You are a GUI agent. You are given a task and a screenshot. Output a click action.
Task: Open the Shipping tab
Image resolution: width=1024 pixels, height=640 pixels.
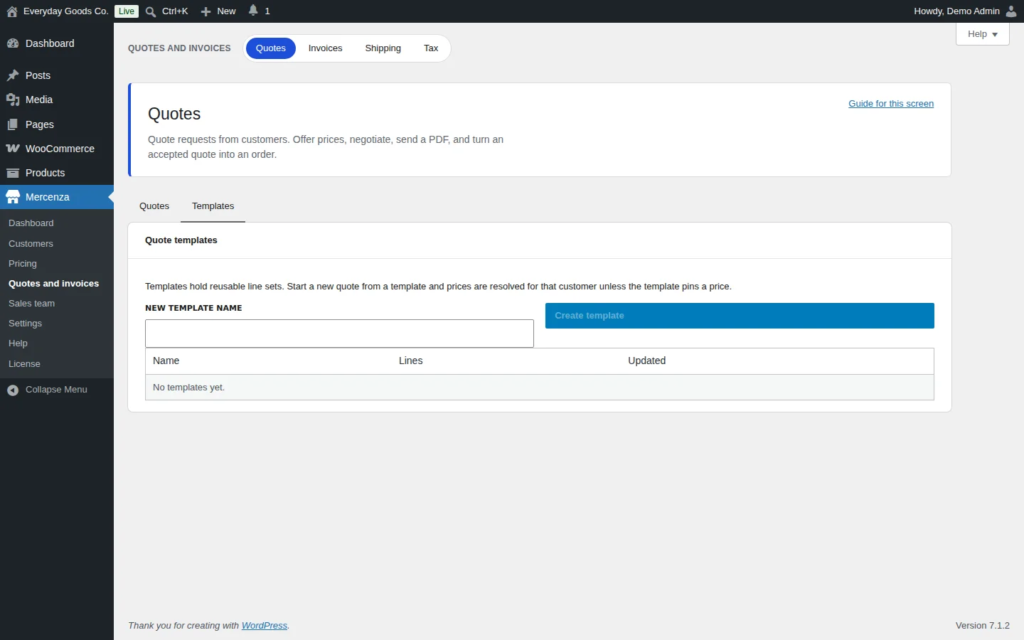[383, 48]
